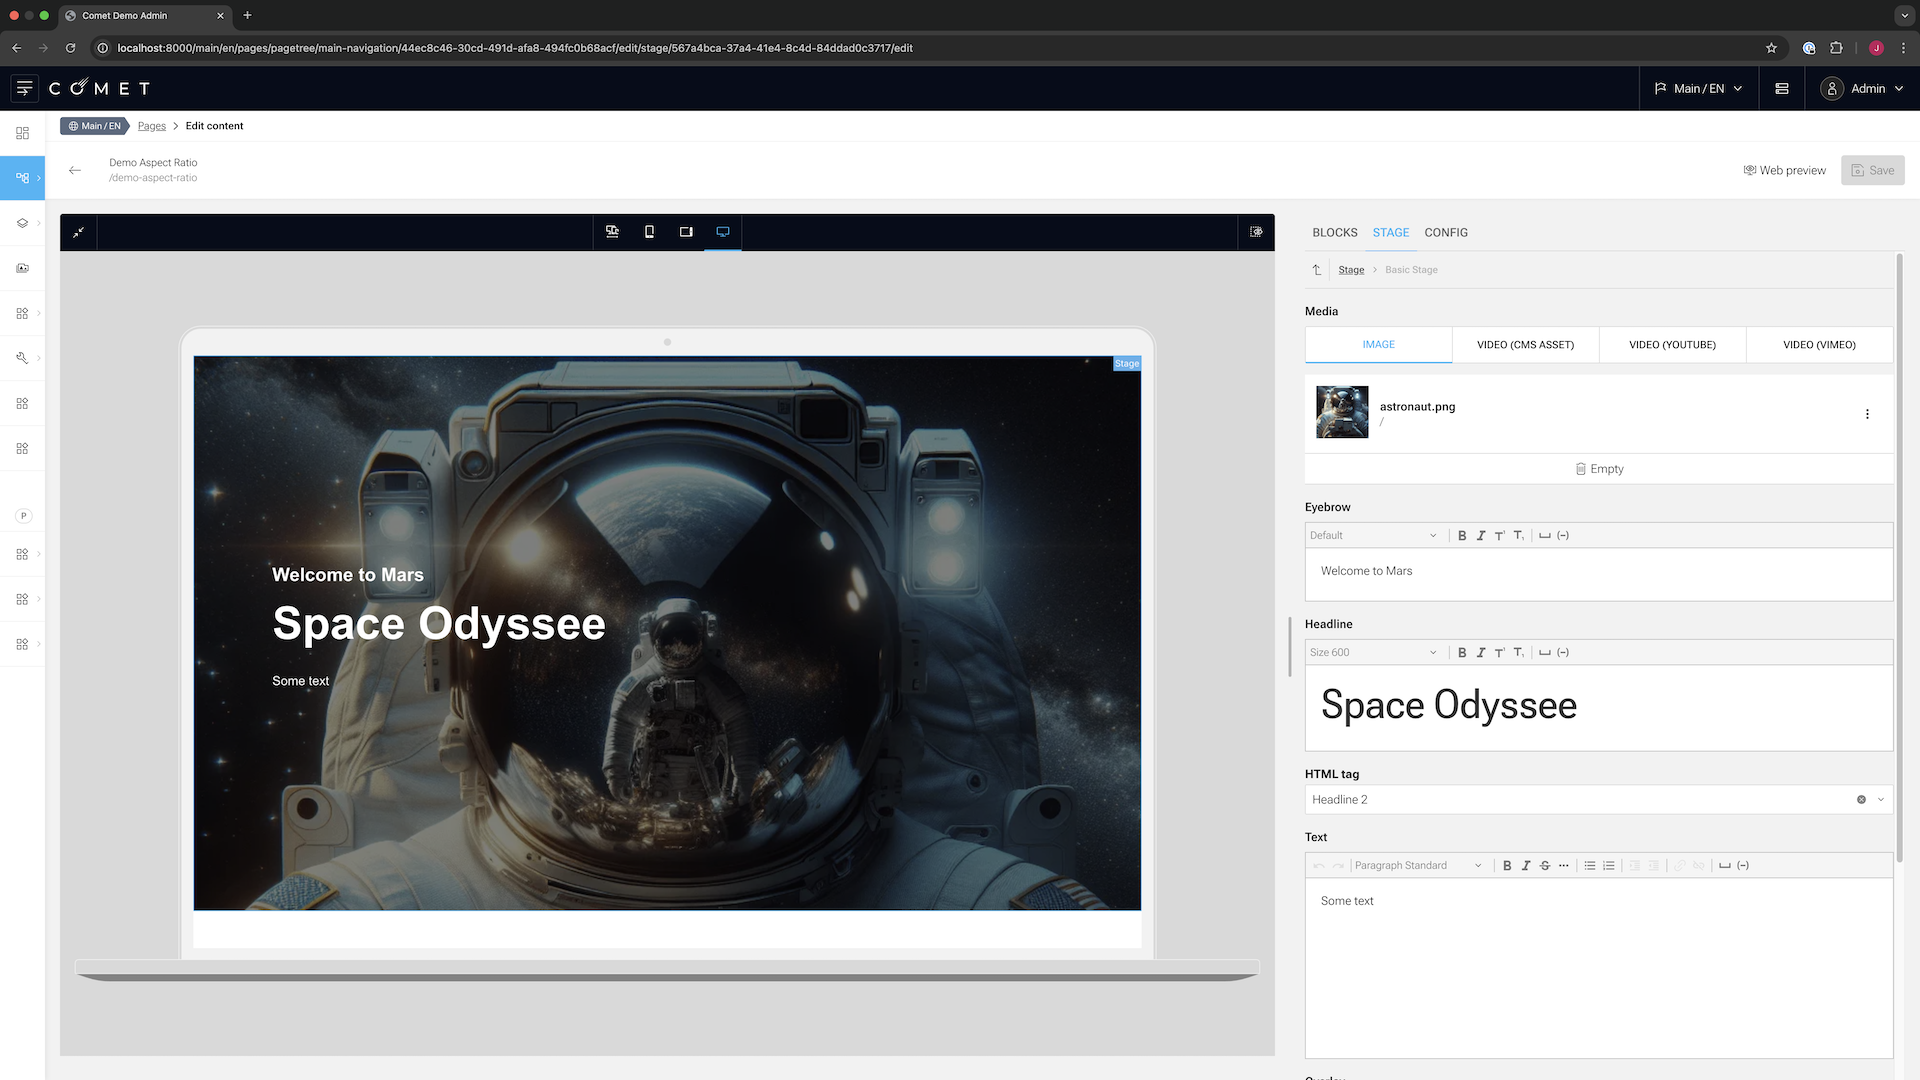Image resolution: width=1920 pixels, height=1080 pixels.
Task: Click bold icon in Headline toolbar
Action: 1462,653
